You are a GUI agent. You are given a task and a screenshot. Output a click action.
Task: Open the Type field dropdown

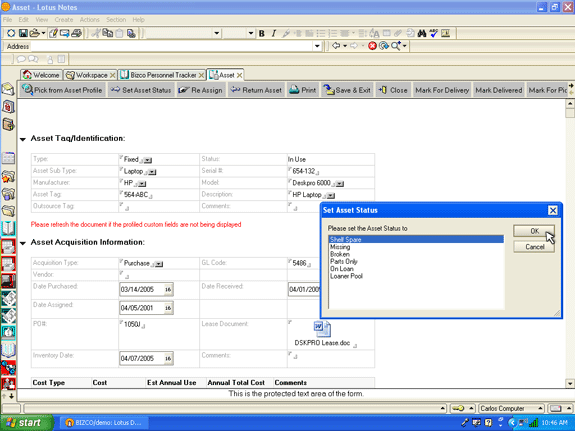[148, 160]
